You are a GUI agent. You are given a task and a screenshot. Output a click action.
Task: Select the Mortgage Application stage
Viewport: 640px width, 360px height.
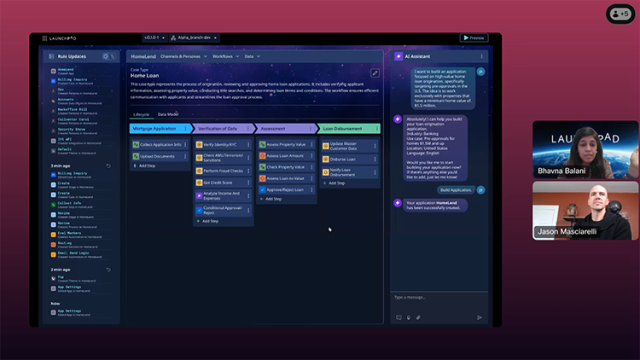(x=160, y=129)
